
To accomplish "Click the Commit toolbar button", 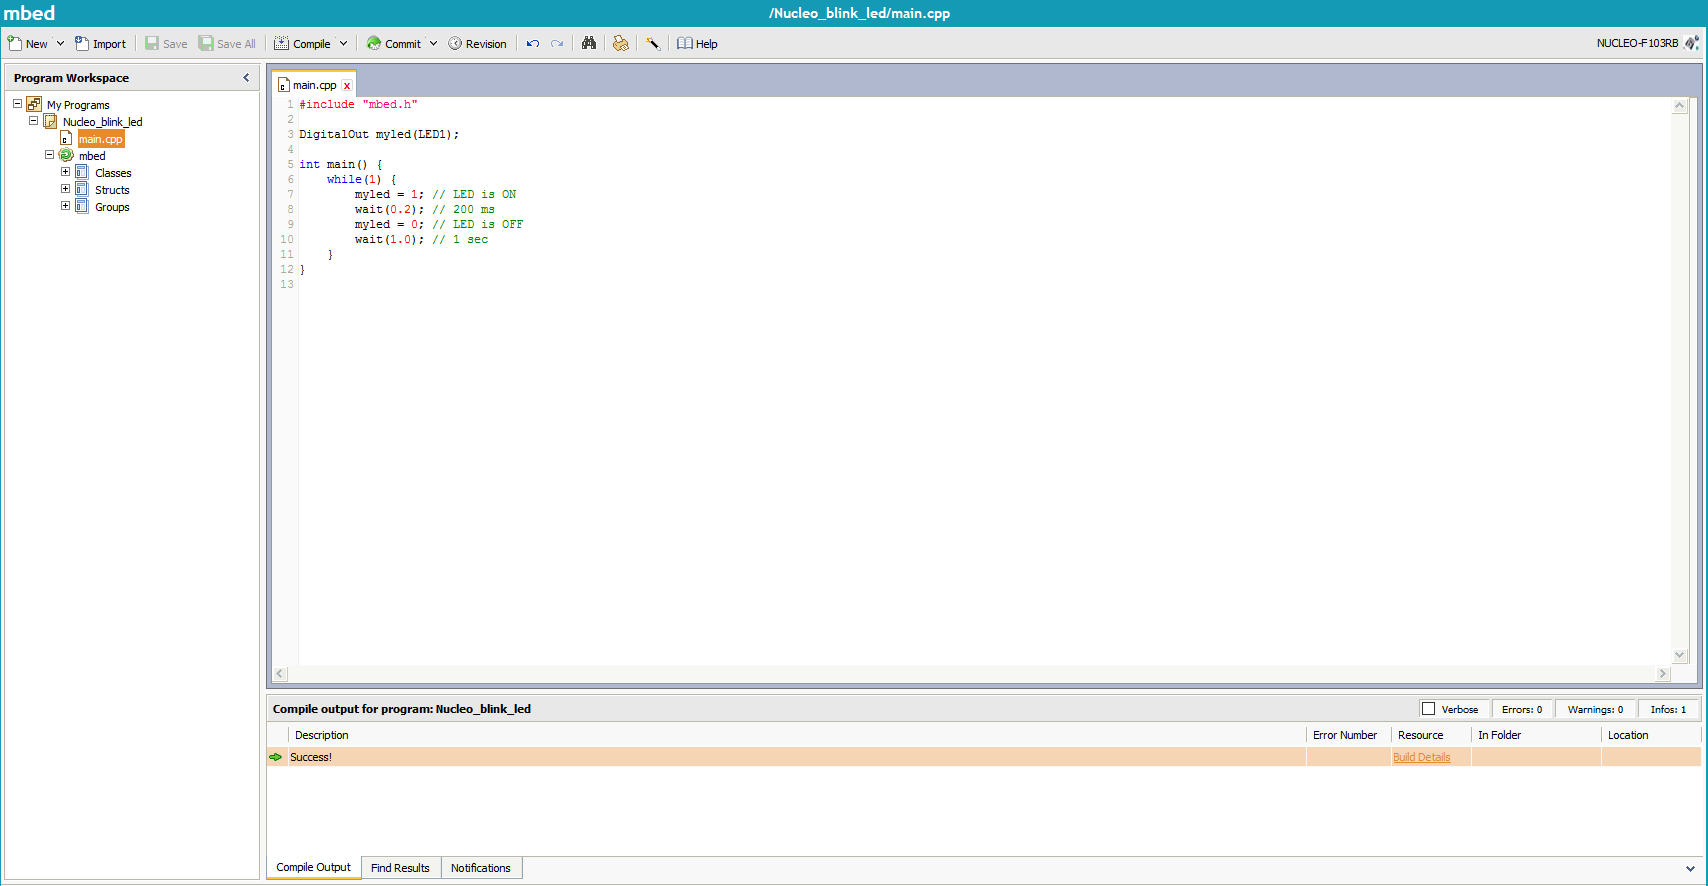I will 393,44.
